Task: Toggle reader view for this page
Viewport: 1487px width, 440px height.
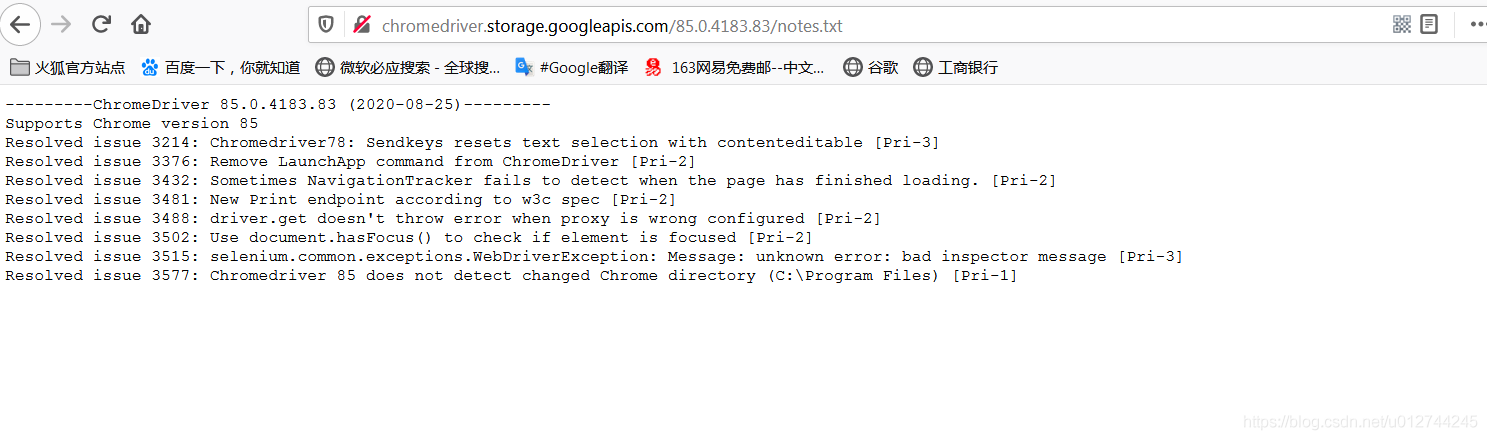Action: pyautogui.click(x=1429, y=25)
